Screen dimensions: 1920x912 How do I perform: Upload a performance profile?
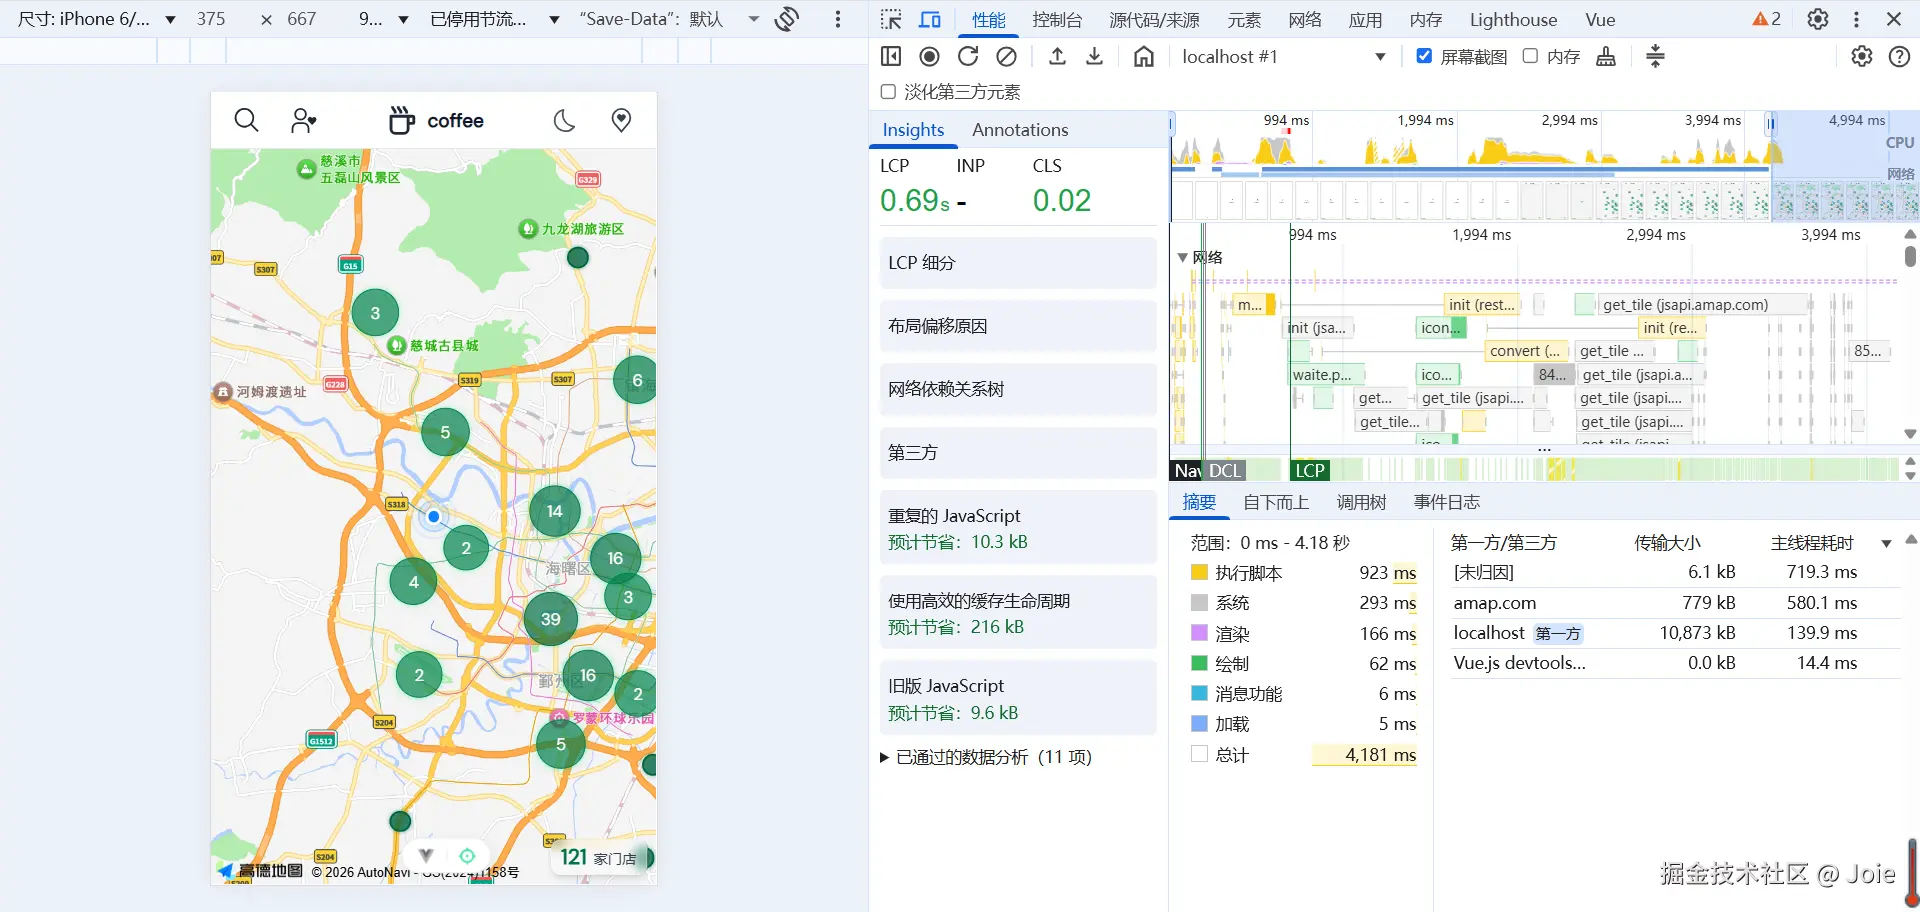[x=1057, y=57]
